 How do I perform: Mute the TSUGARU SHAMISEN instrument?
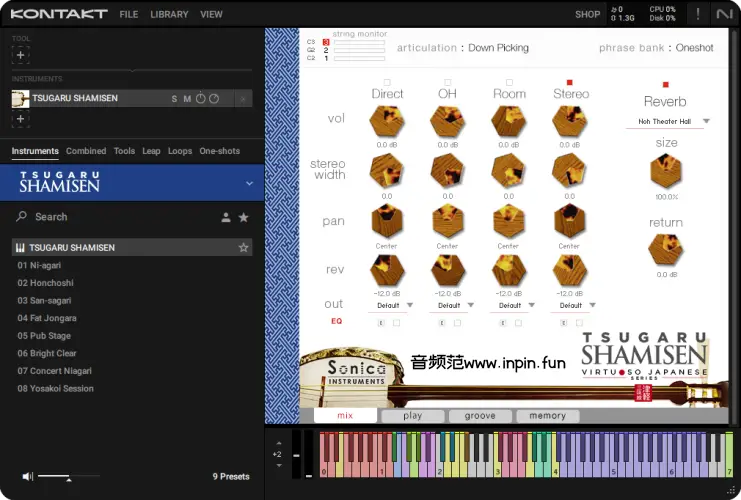pyautogui.click(x=187, y=99)
